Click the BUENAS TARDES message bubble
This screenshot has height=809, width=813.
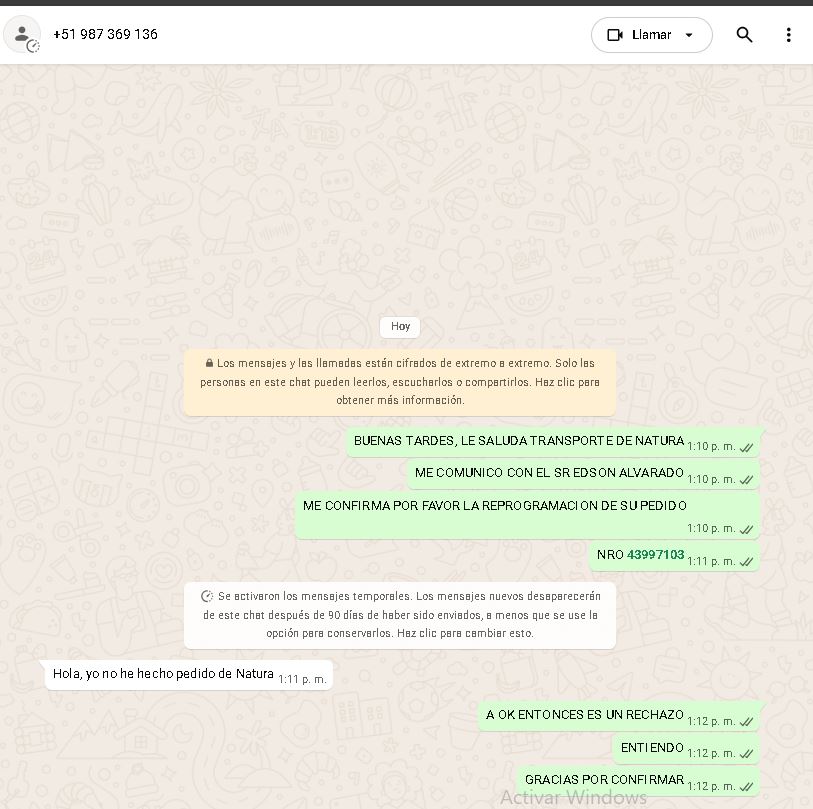pyautogui.click(x=518, y=441)
